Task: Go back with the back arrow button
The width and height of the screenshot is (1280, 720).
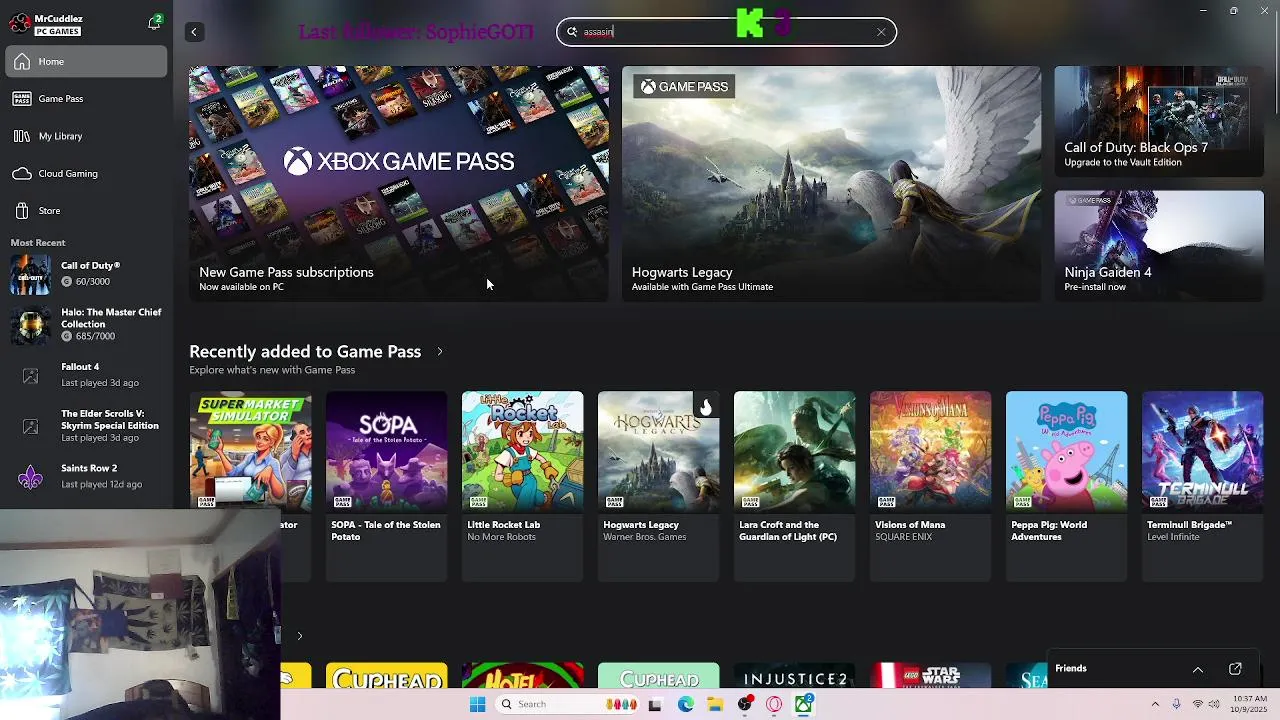Action: pyautogui.click(x=194, y=32)
